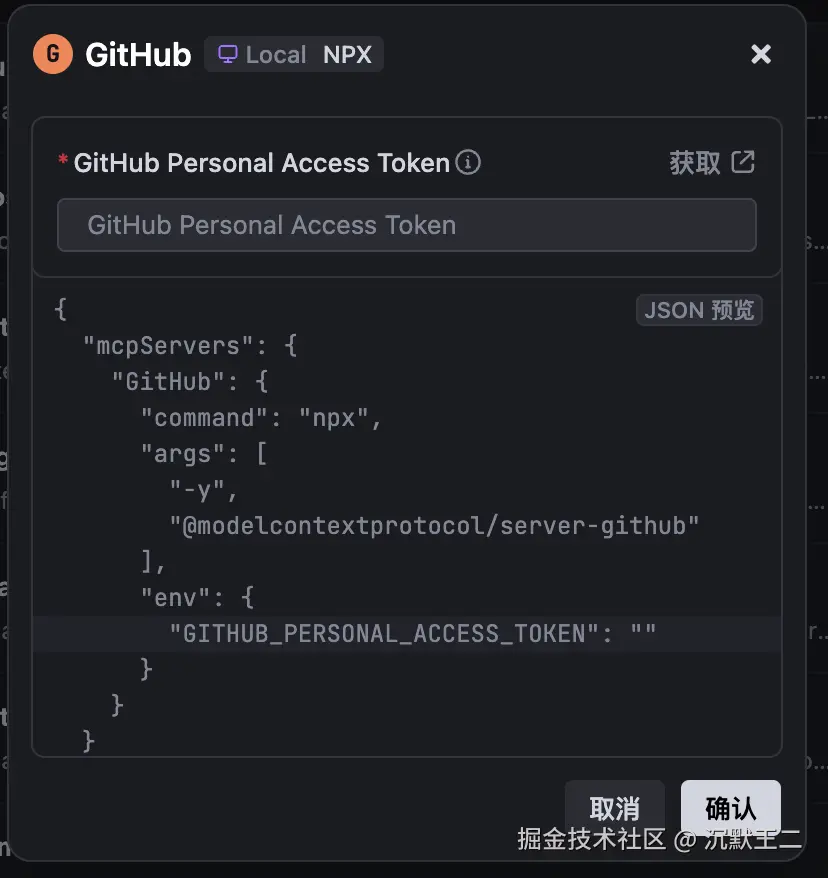Click the "env" line in the JSON preview
Screen dimensions: 828x878
197,597
